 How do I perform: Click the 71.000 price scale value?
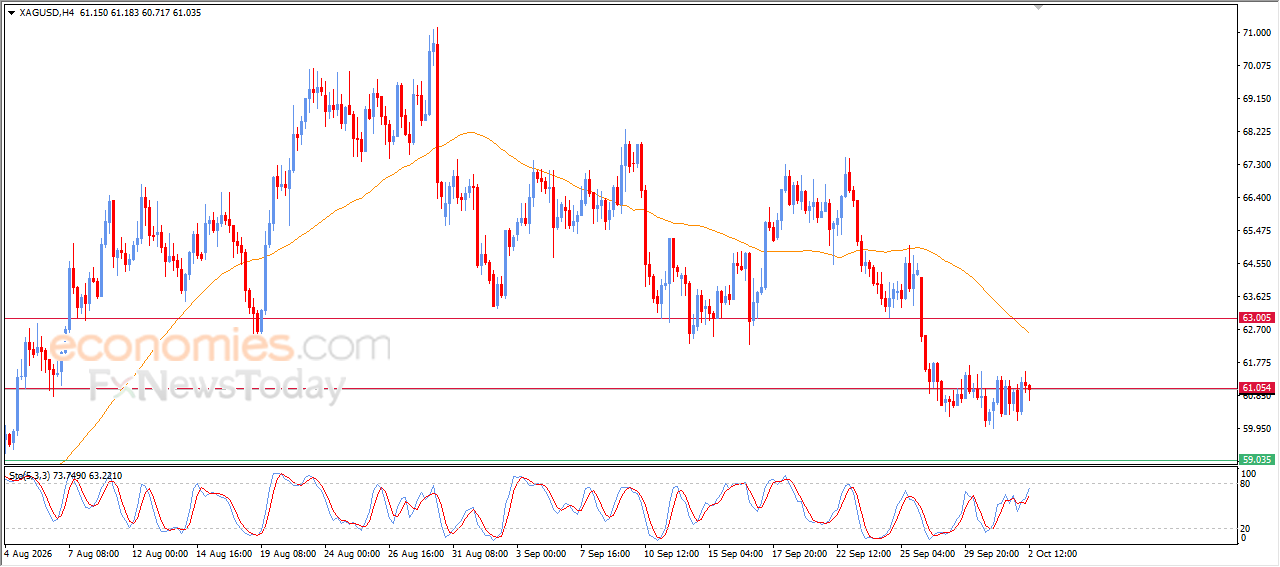[x=1256, y=33]
